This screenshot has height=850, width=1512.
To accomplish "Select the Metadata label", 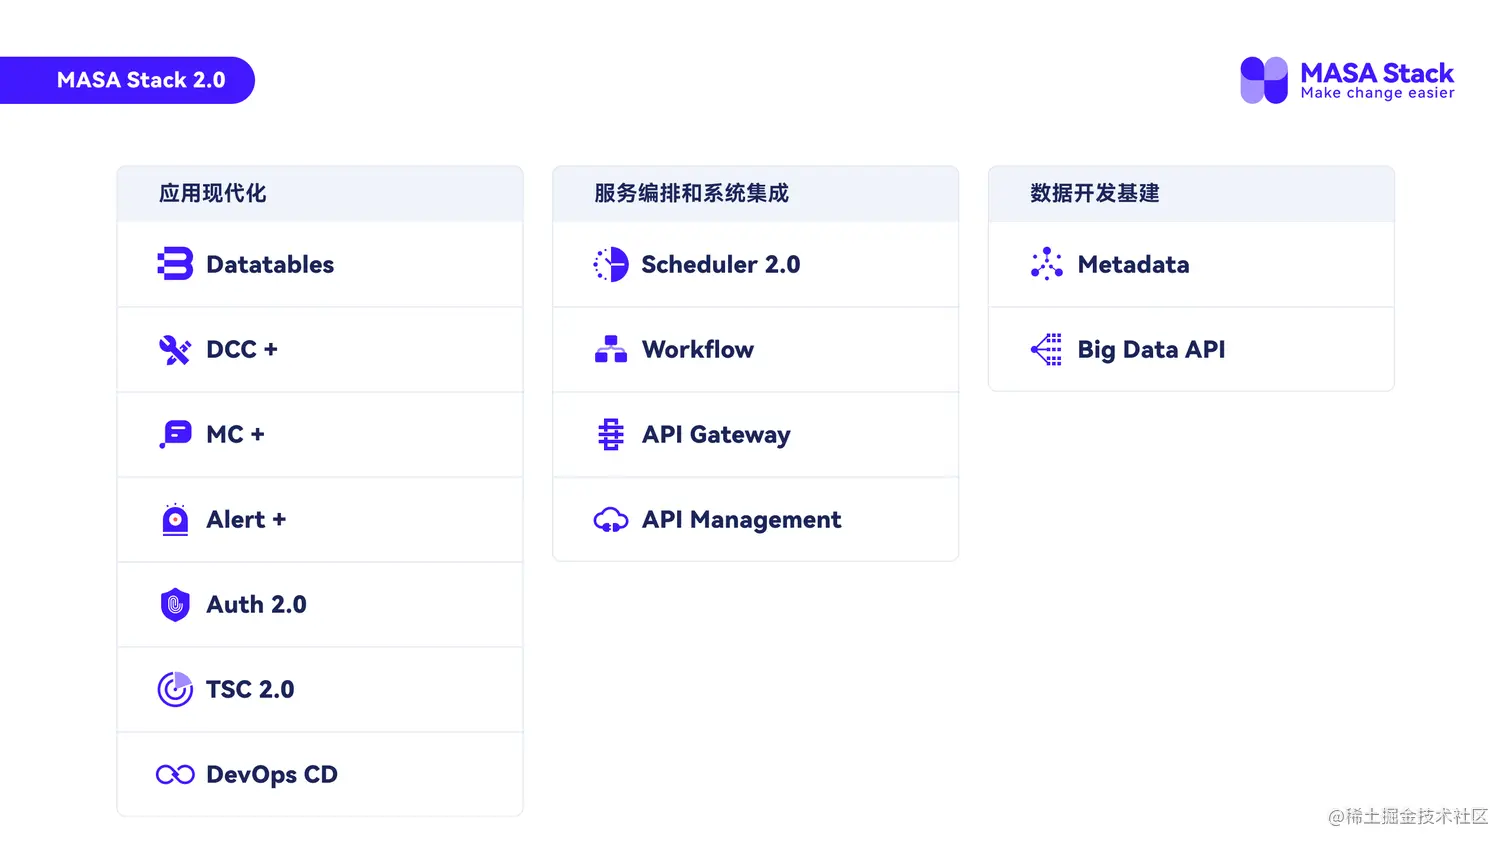I will (1134, 264).
